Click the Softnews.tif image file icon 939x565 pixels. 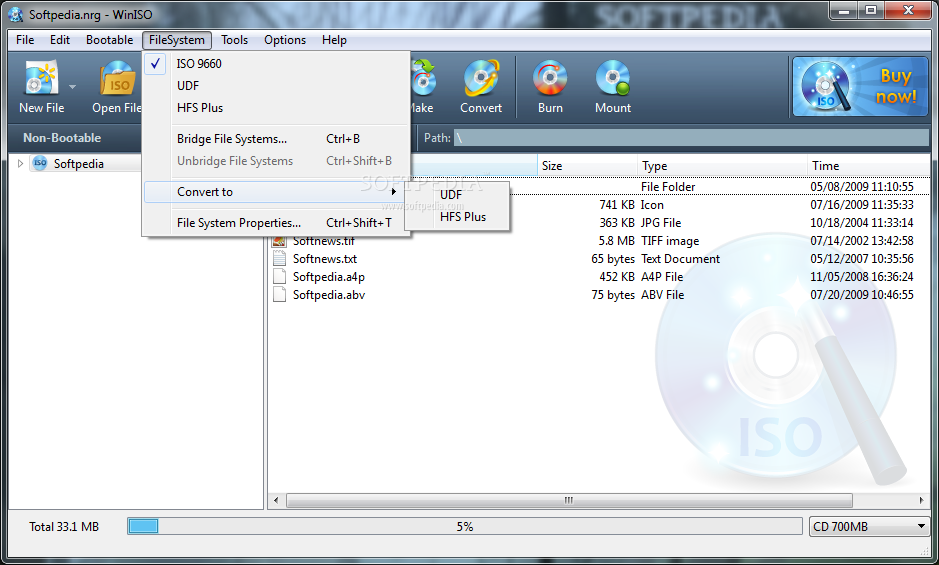[279, 241]
